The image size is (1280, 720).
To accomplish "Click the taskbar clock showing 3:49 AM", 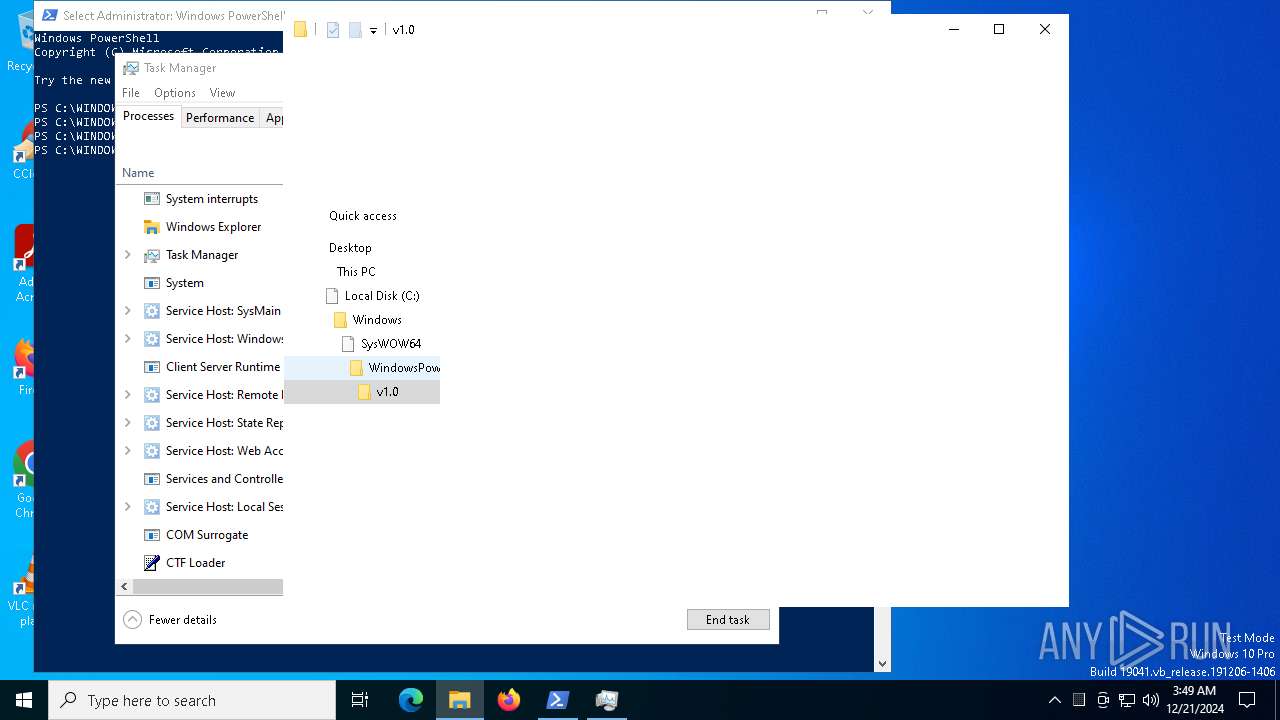I will (x=1194, y=700).
